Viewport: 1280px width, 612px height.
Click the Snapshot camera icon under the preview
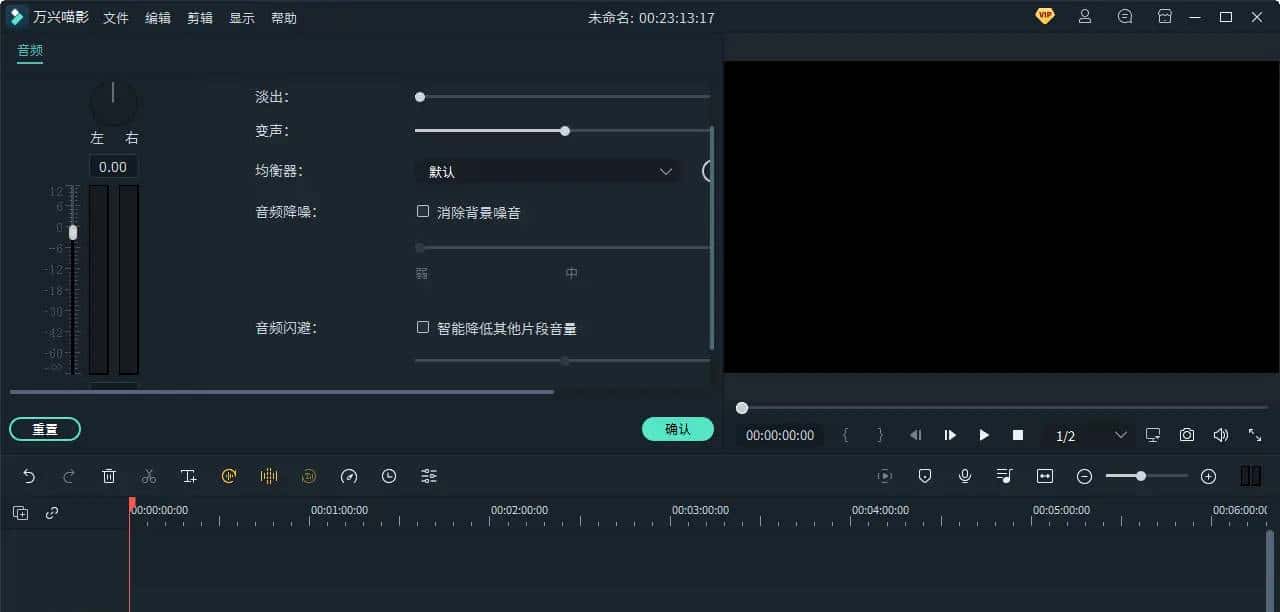[1186, 435]
